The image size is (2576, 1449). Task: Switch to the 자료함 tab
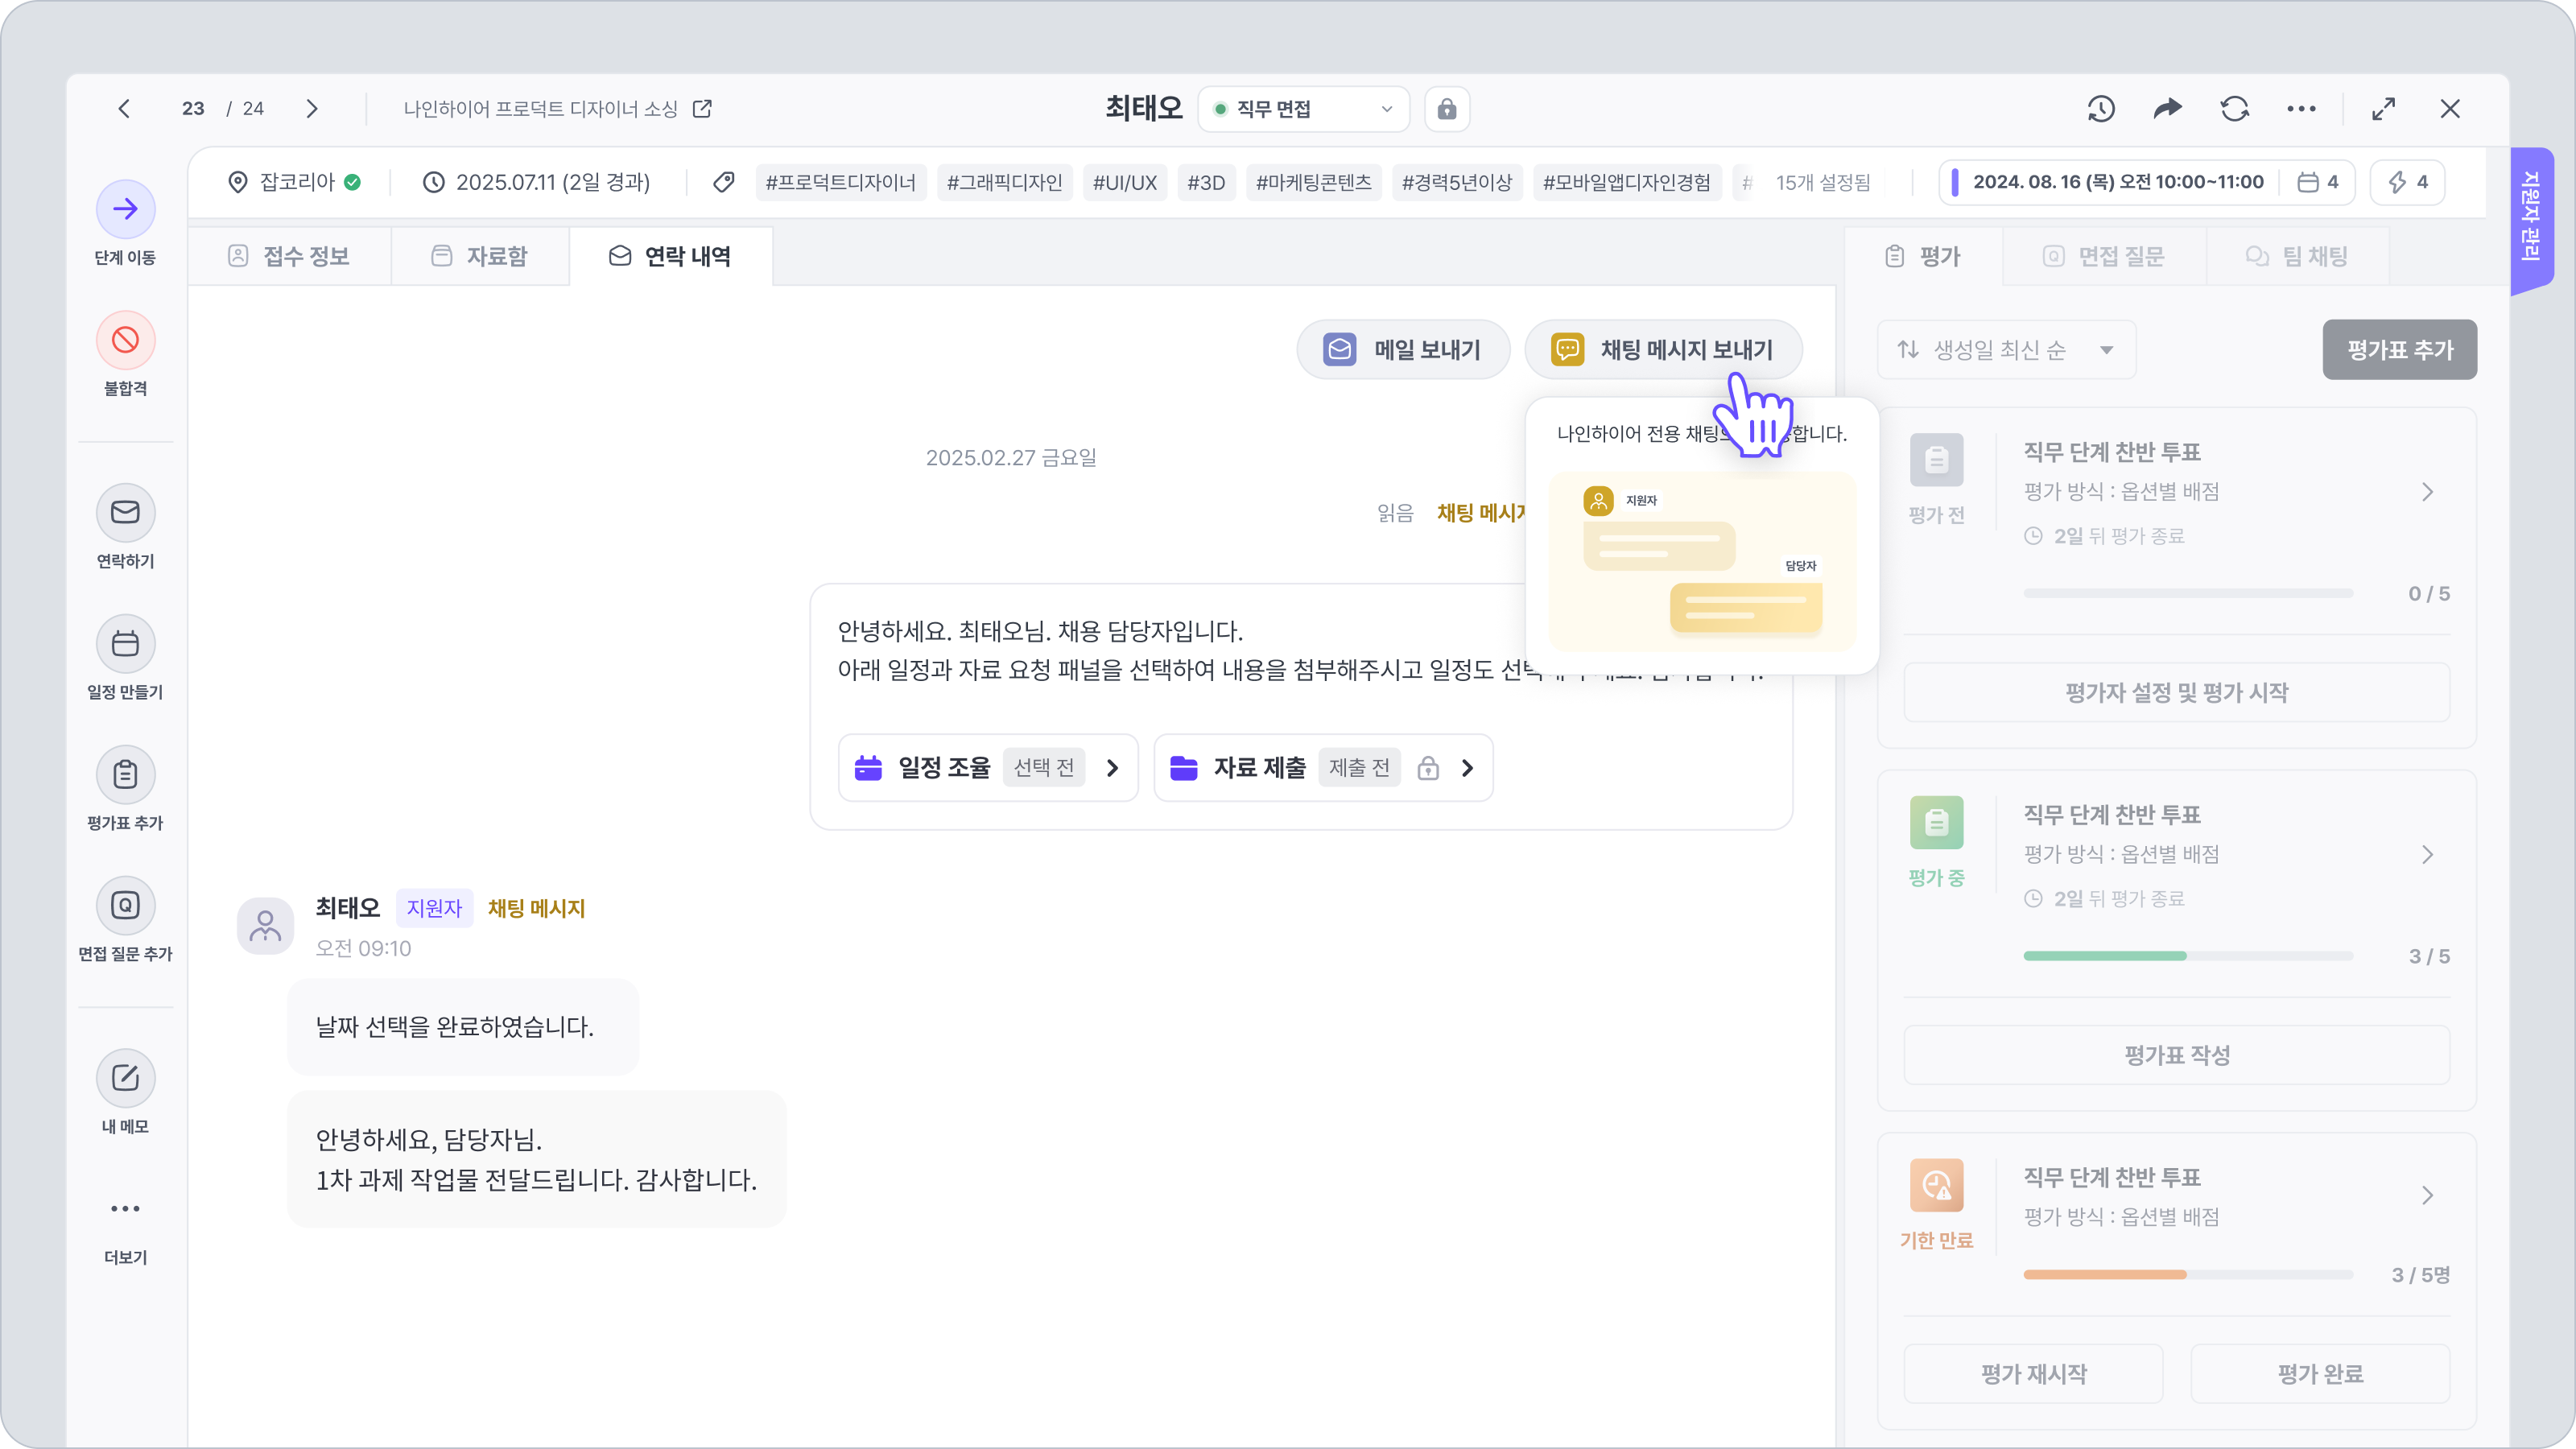coord(480,256)
